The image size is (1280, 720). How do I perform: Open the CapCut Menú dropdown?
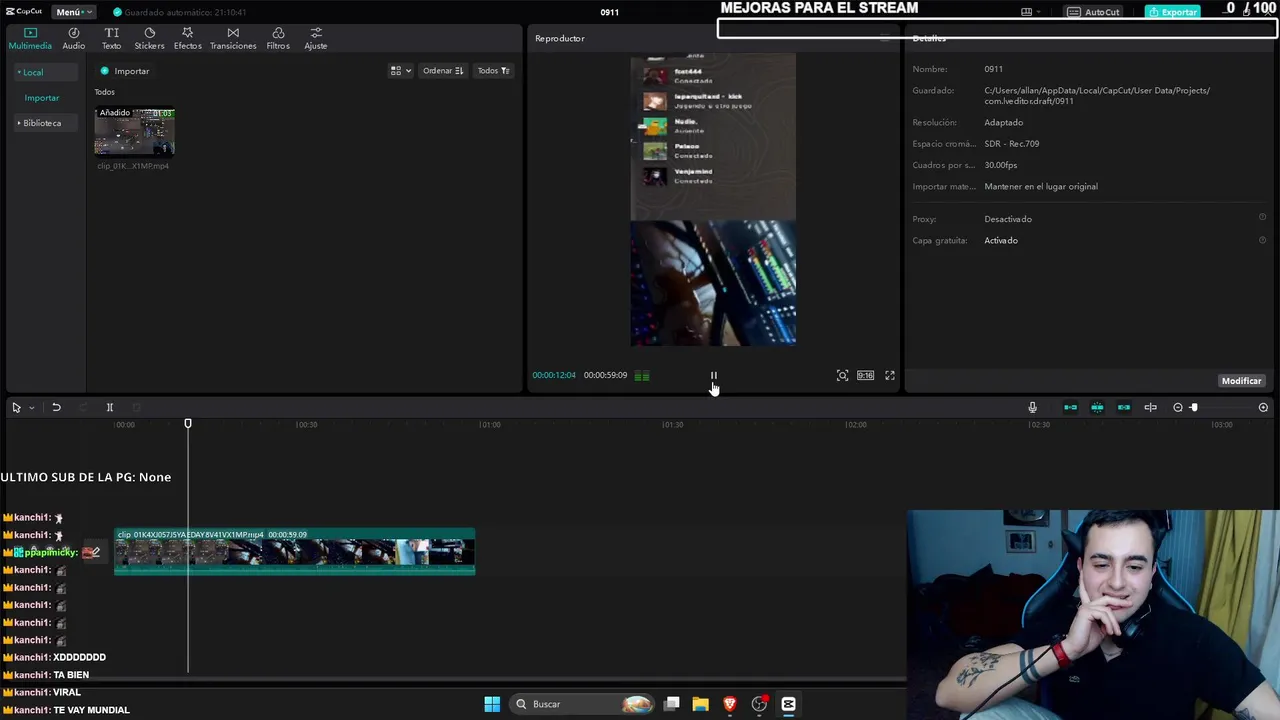click(73, 12)
